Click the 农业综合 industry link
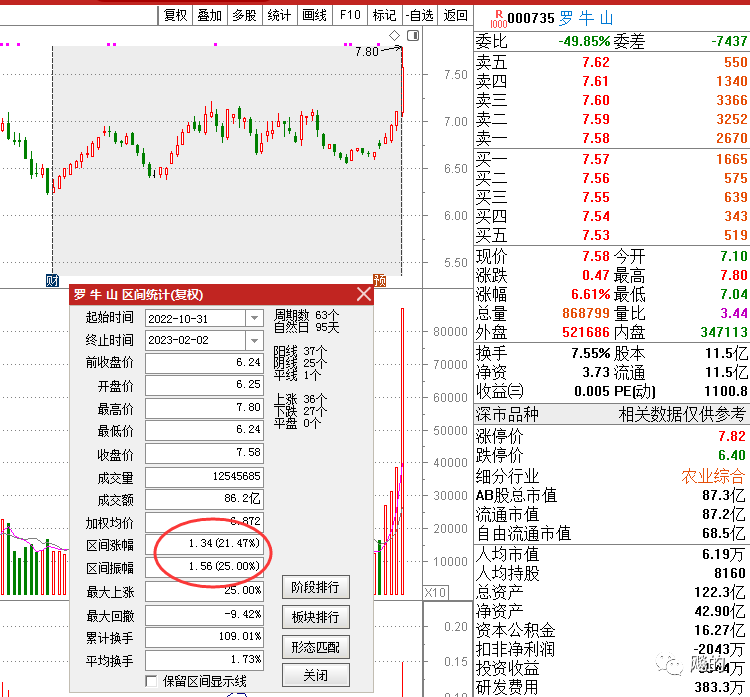 click(x=713, y=476)
